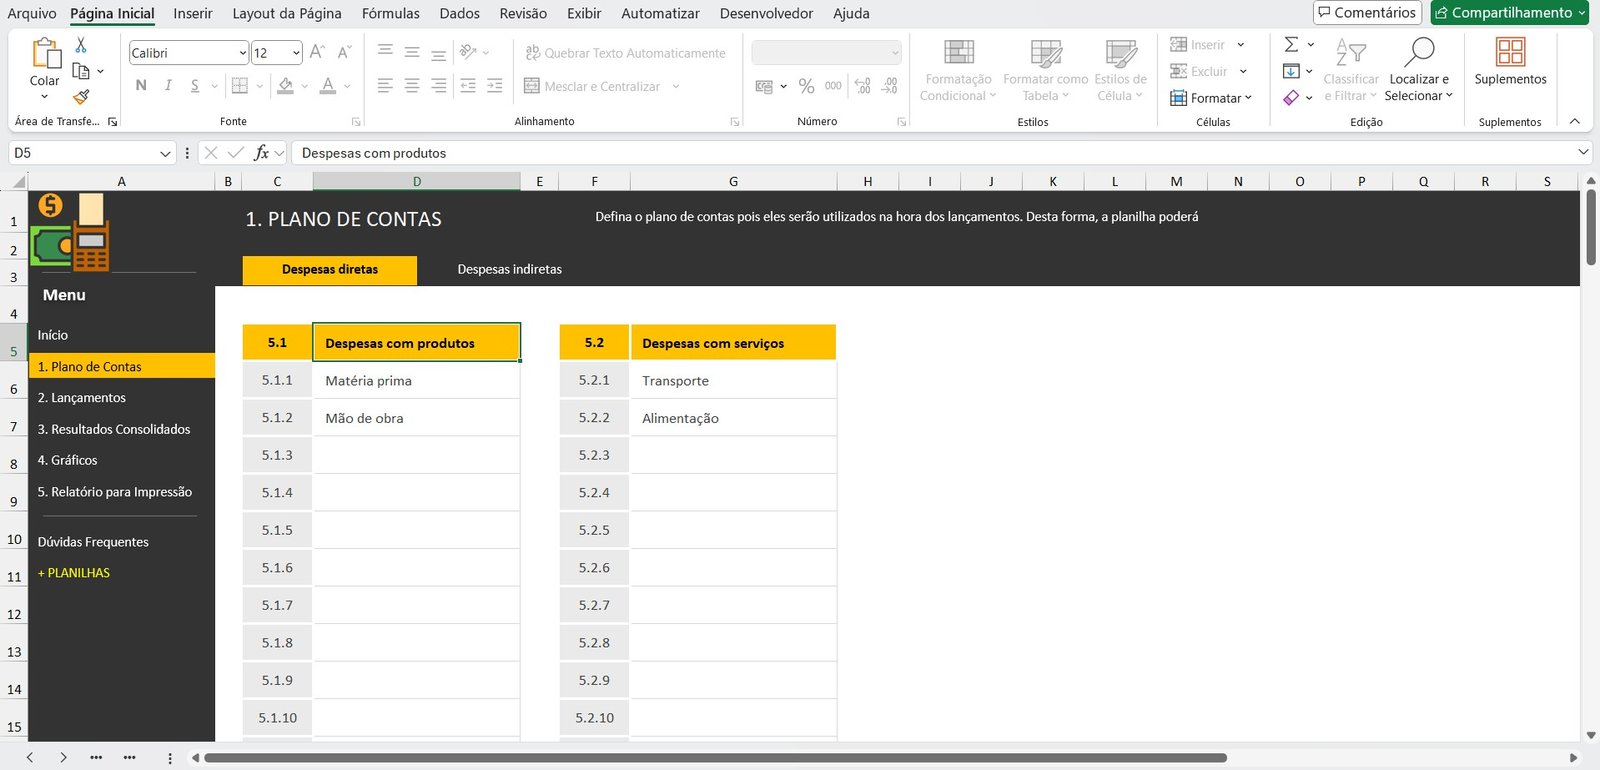The height and width of the screenshot is (770, 1600).
Task: Click the Inserir cells button
Action: pyautogui.click(x=1198, y=45)
